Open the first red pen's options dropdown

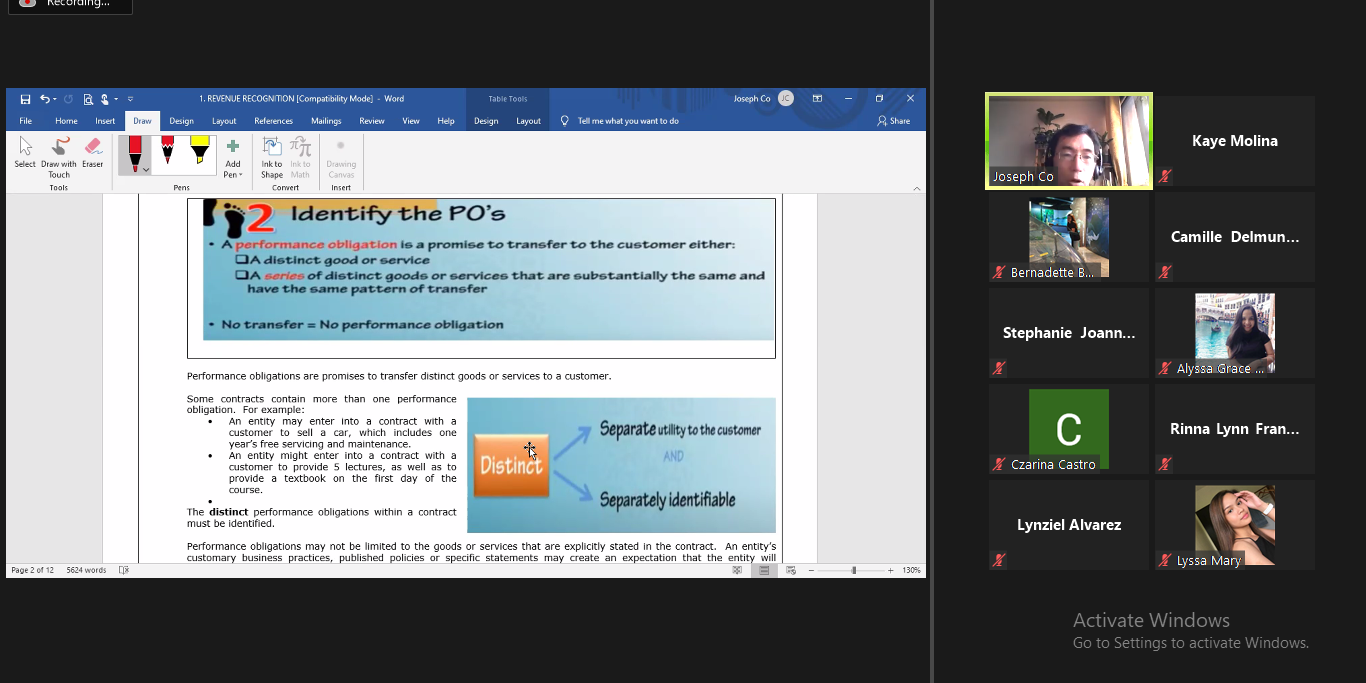pyautogui.click(x=146, y=170)
